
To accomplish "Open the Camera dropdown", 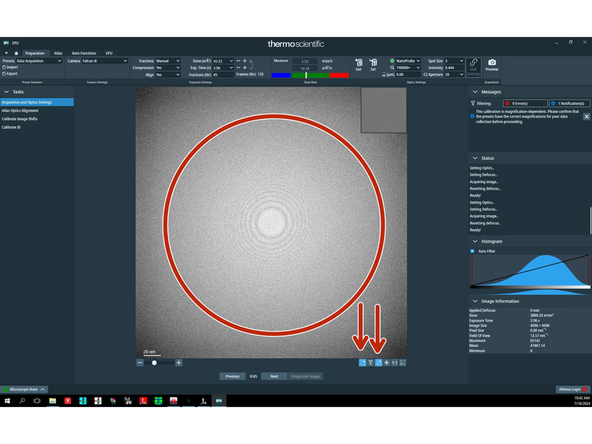I will point(105,61).
